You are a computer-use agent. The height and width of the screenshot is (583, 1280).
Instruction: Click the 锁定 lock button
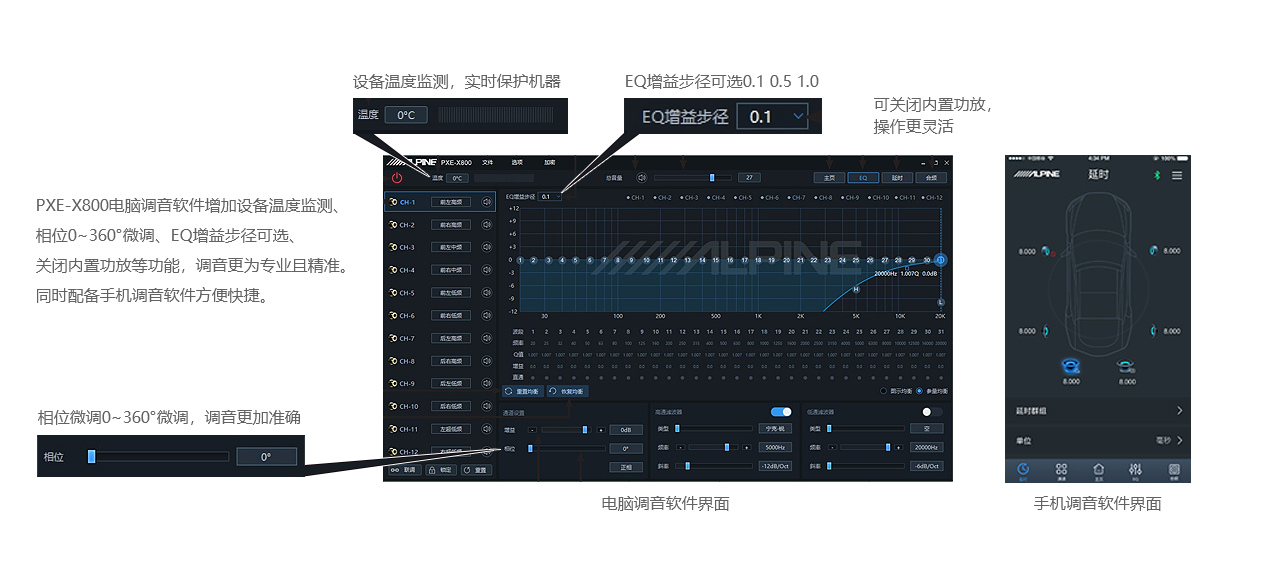pos(441,469)
